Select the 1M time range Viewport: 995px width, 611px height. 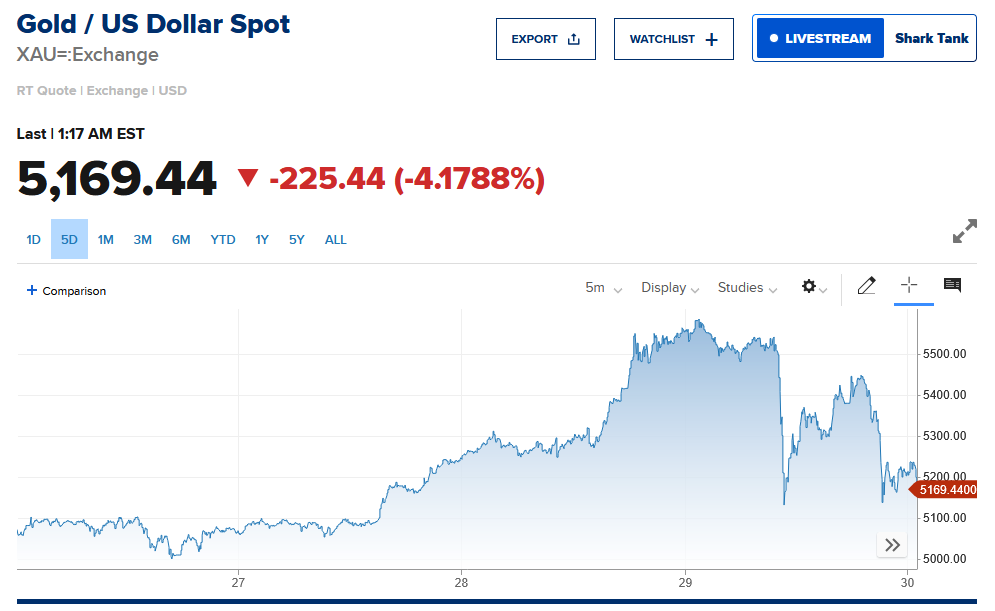[x=106, y=240]
